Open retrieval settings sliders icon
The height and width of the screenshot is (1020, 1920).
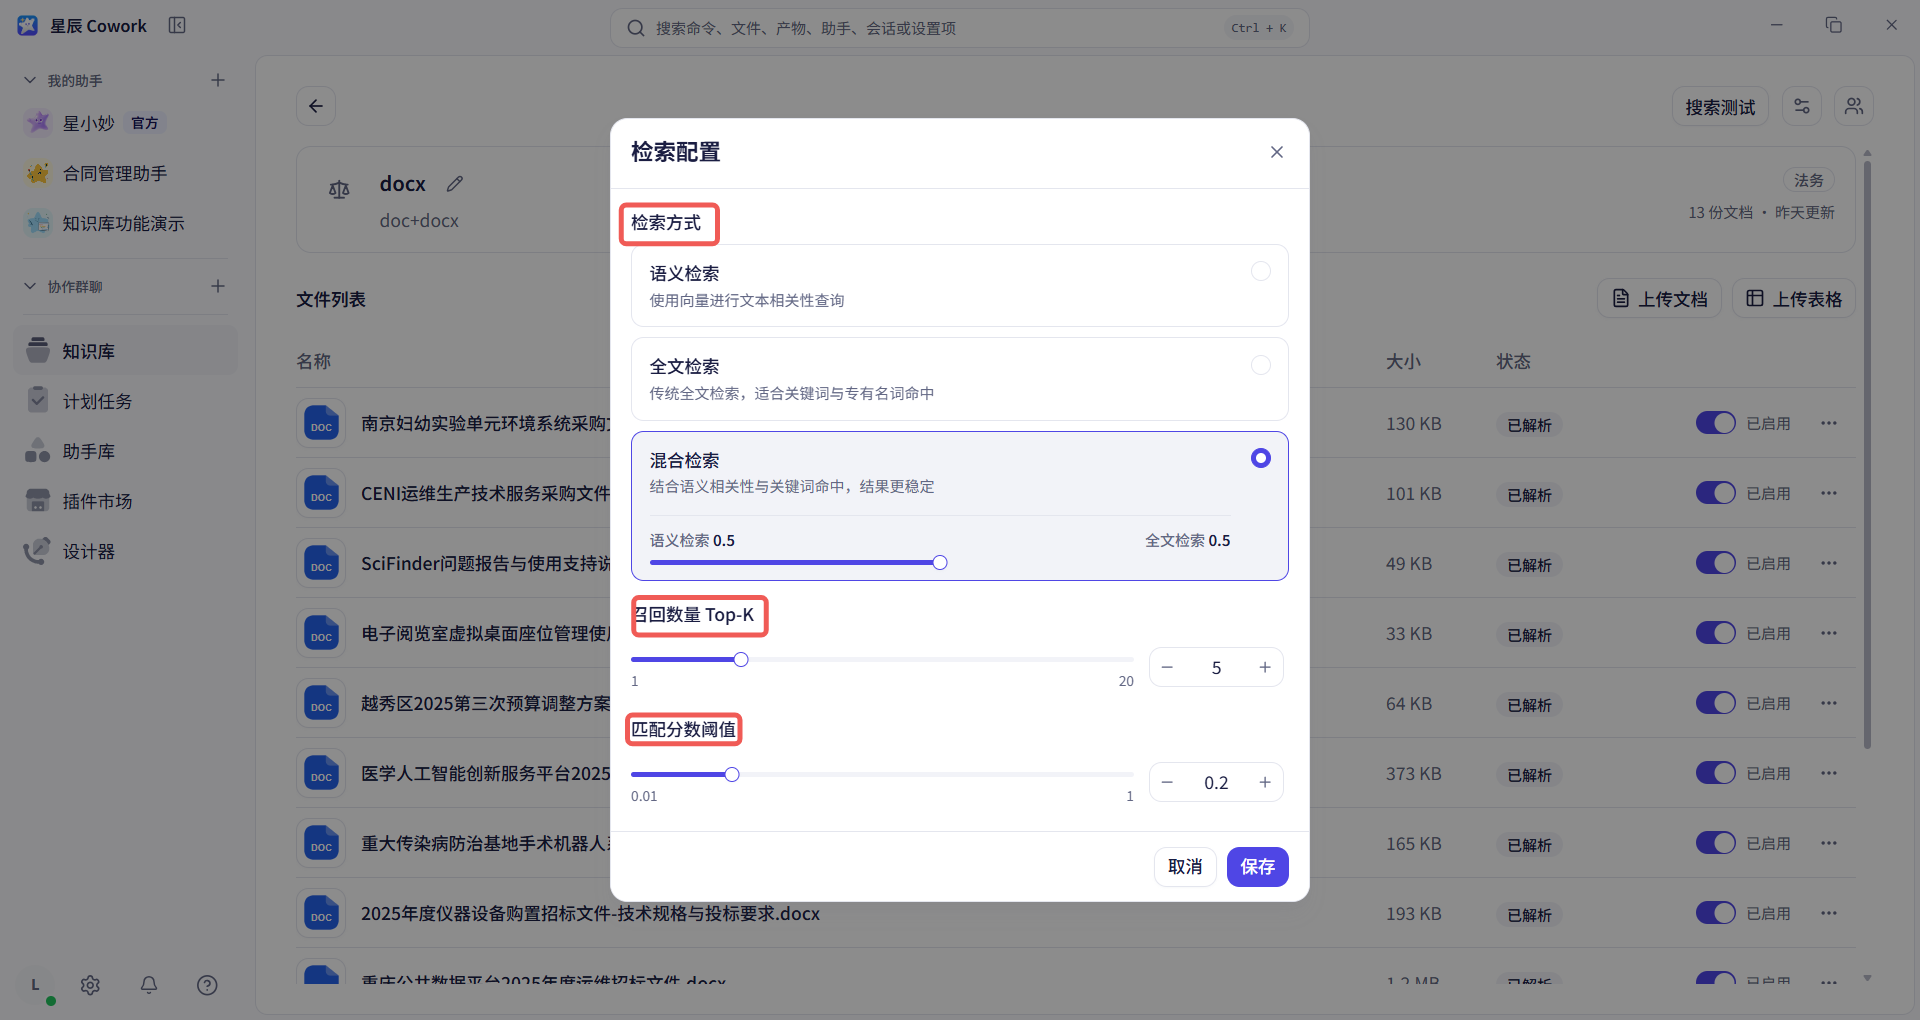(x=1802, y=106)
